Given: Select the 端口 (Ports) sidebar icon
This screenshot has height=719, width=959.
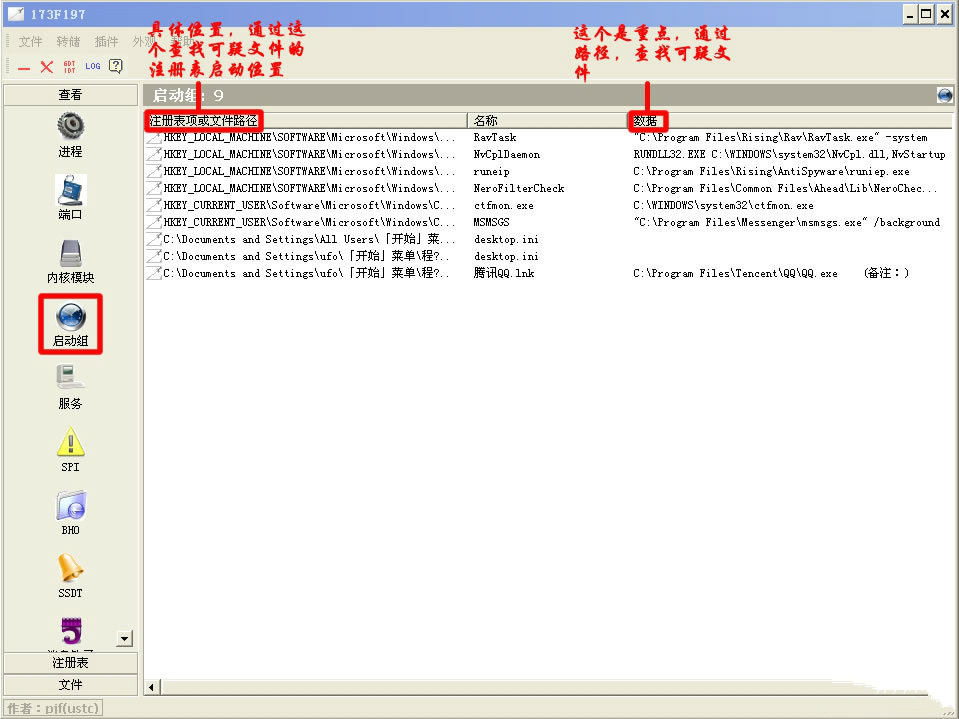Looking at the screenshot, I should pos(70,190).
